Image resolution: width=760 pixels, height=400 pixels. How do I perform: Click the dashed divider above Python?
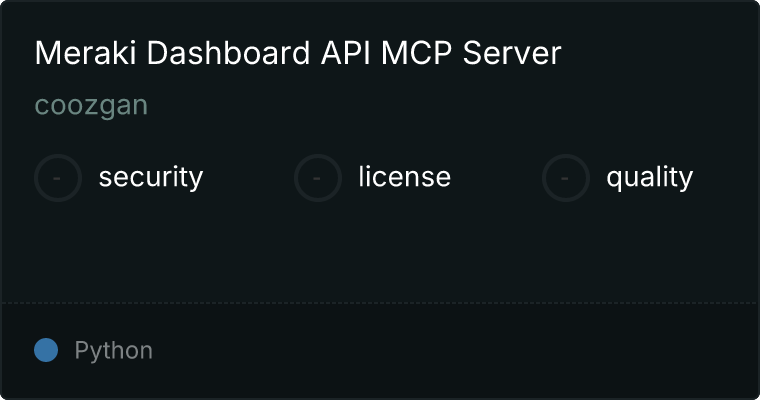click(x=380, y=303)
